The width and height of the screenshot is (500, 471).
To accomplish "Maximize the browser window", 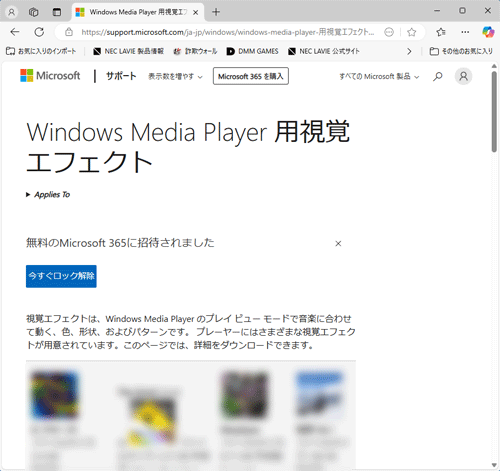I will point(462,11).
